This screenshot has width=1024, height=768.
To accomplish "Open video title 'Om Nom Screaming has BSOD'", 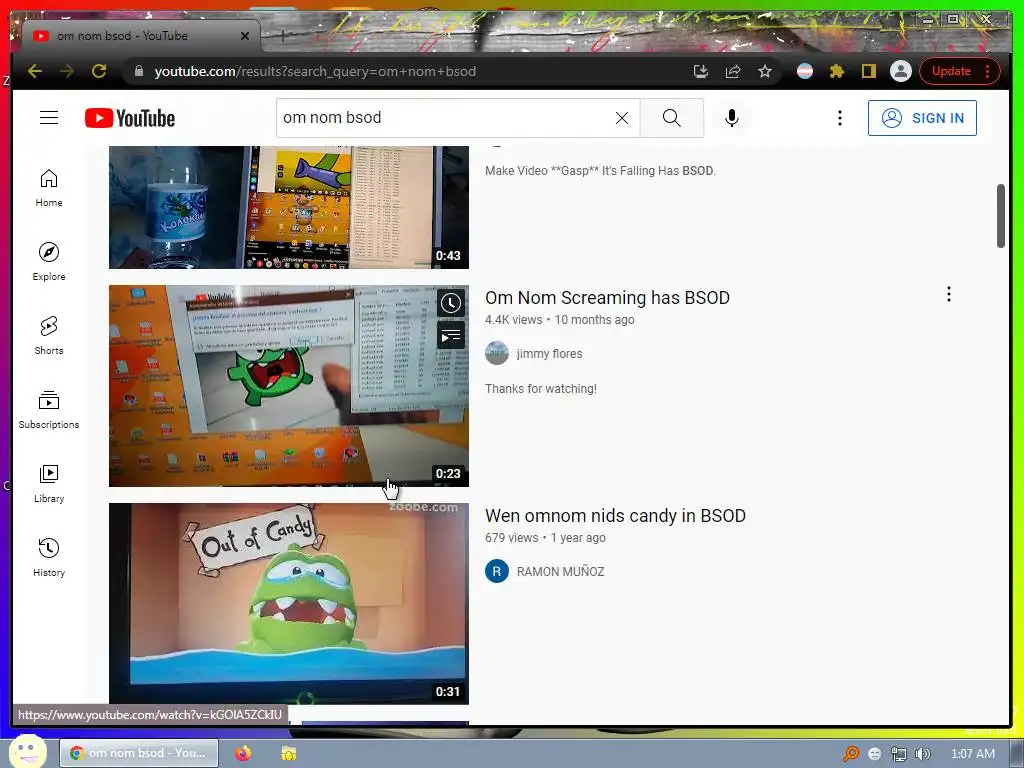I will tap(607, 298).
